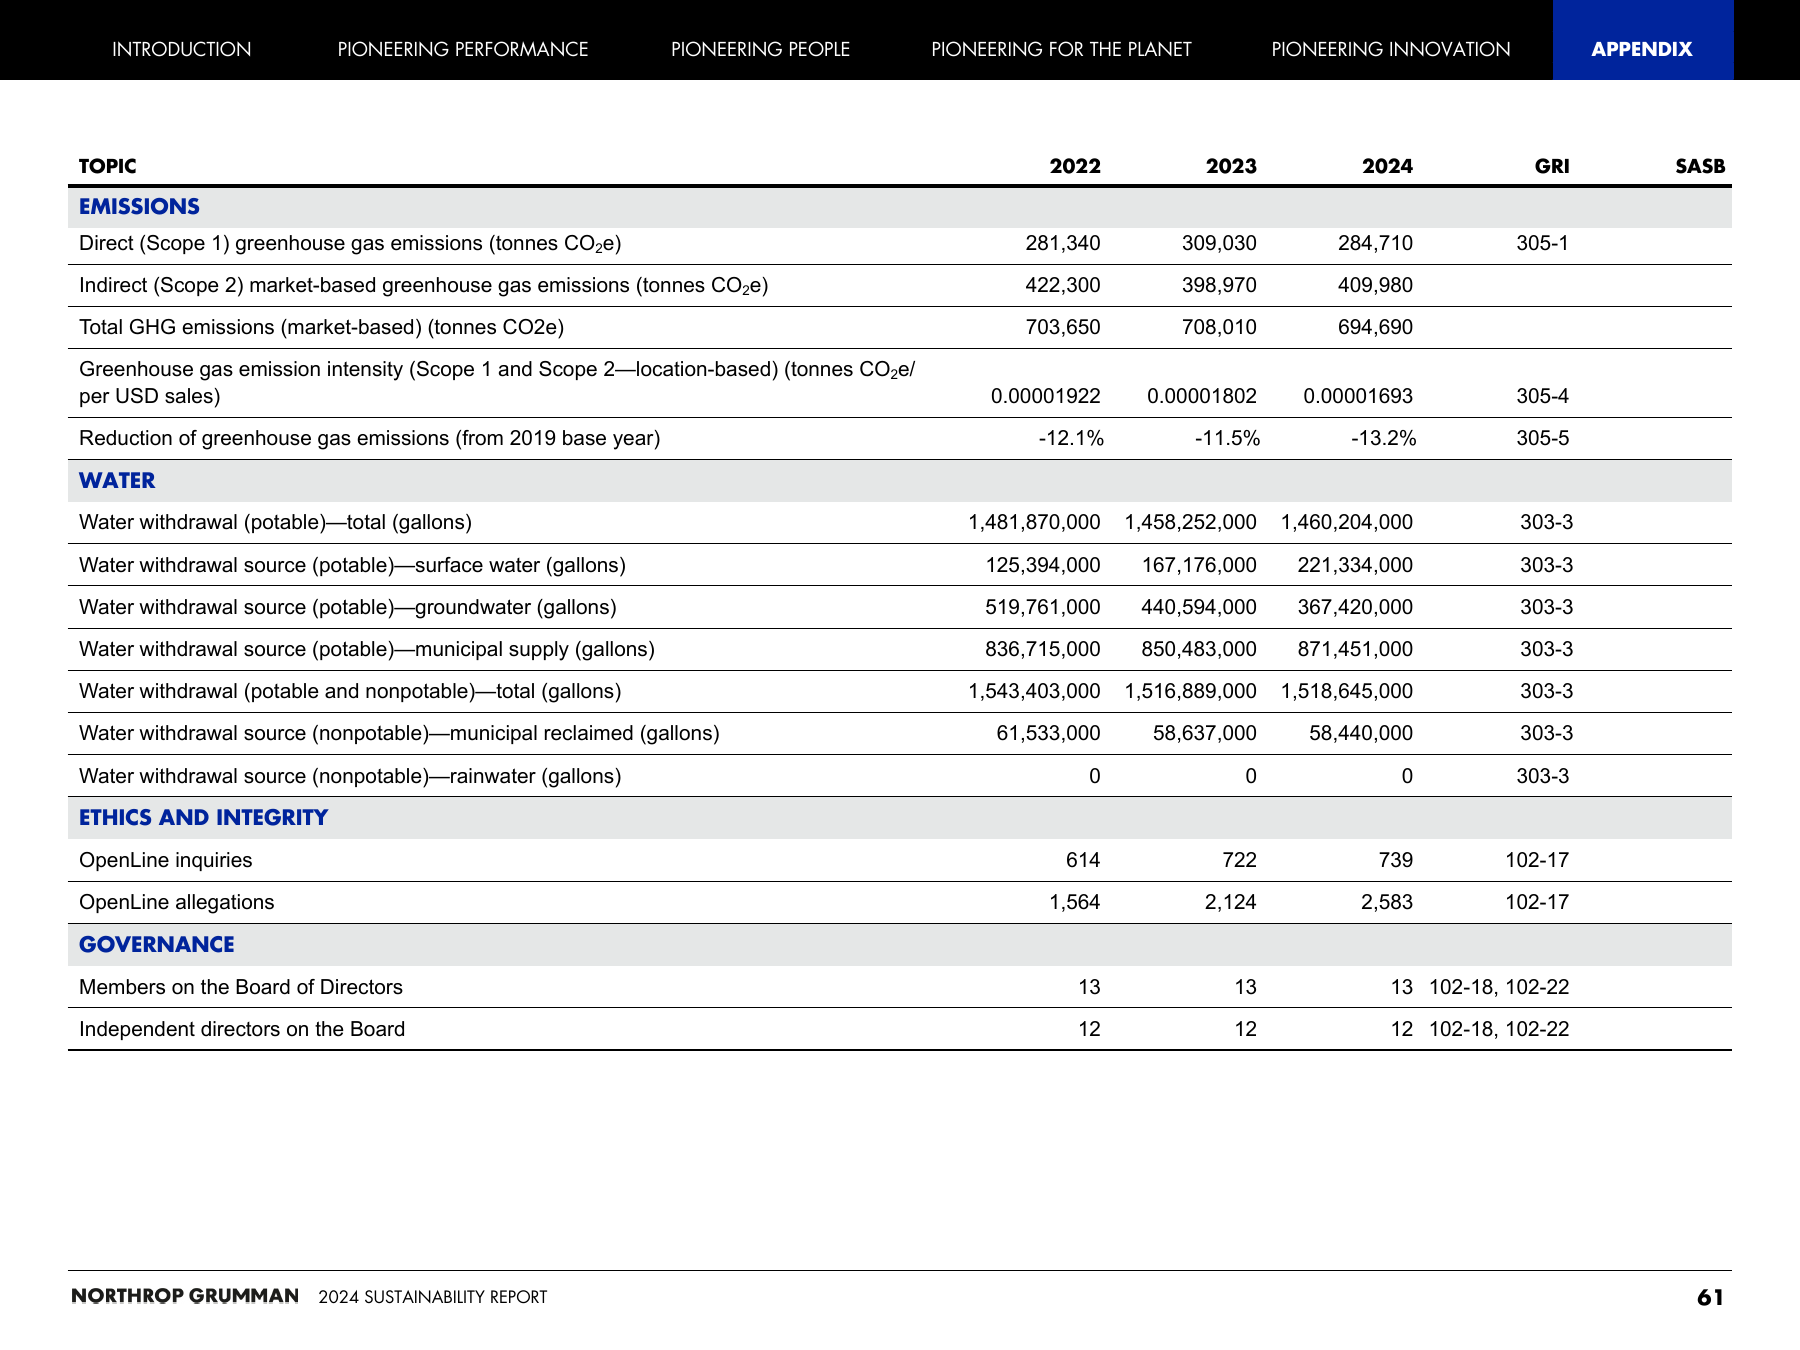Select OpenLine allegations value 2,583
1800x1350 pixels.
1387,902
